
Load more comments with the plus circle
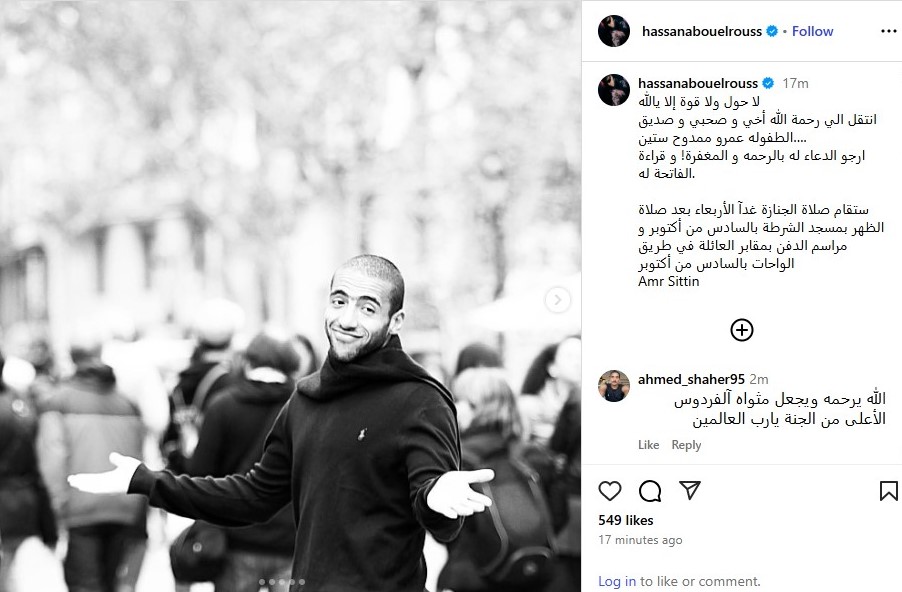click(742, 330)
